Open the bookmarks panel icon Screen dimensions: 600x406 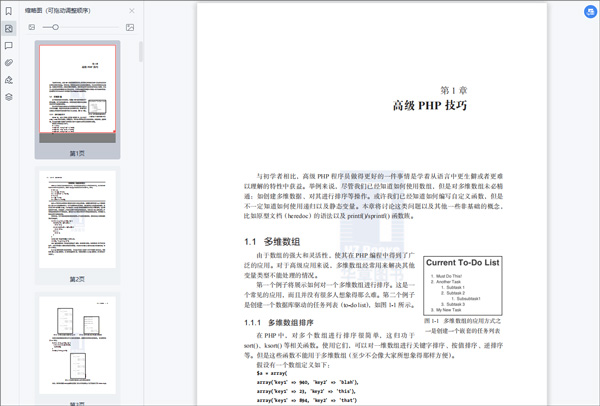tap(8, 11)
